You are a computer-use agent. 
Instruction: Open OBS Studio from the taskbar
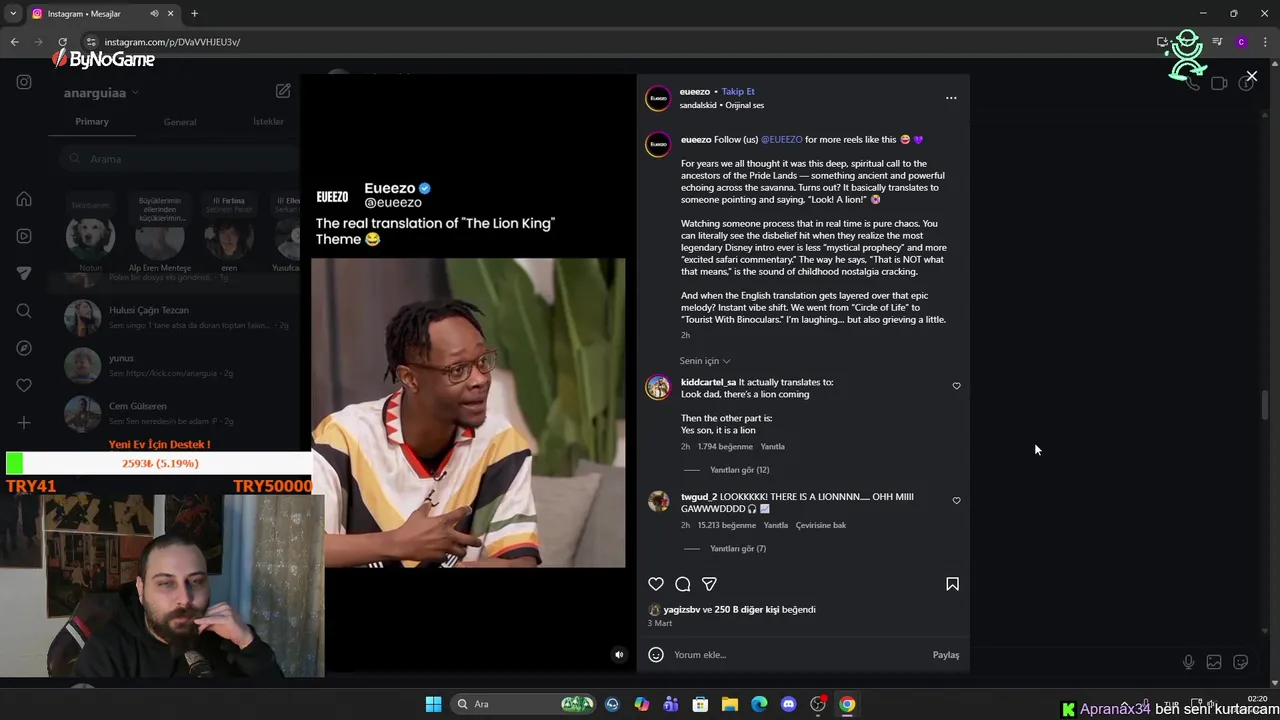pos(818,704)
